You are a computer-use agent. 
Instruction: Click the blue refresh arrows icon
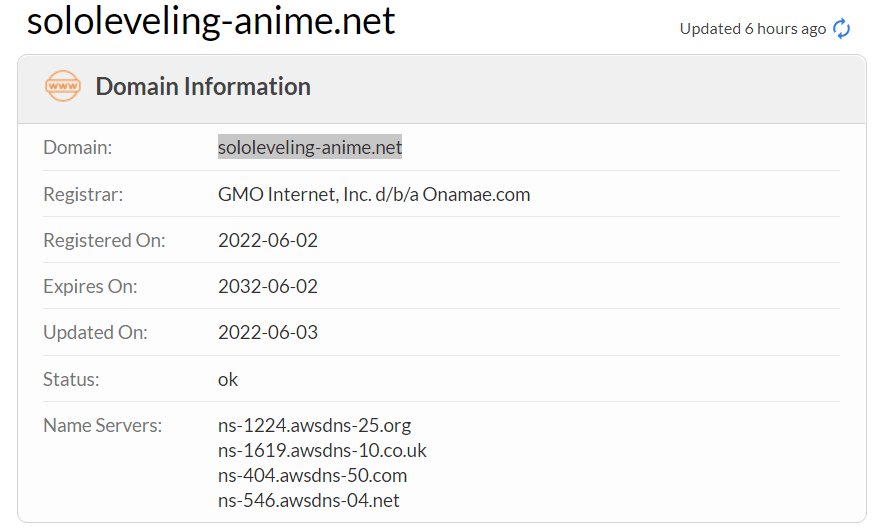tap(841, 28)
